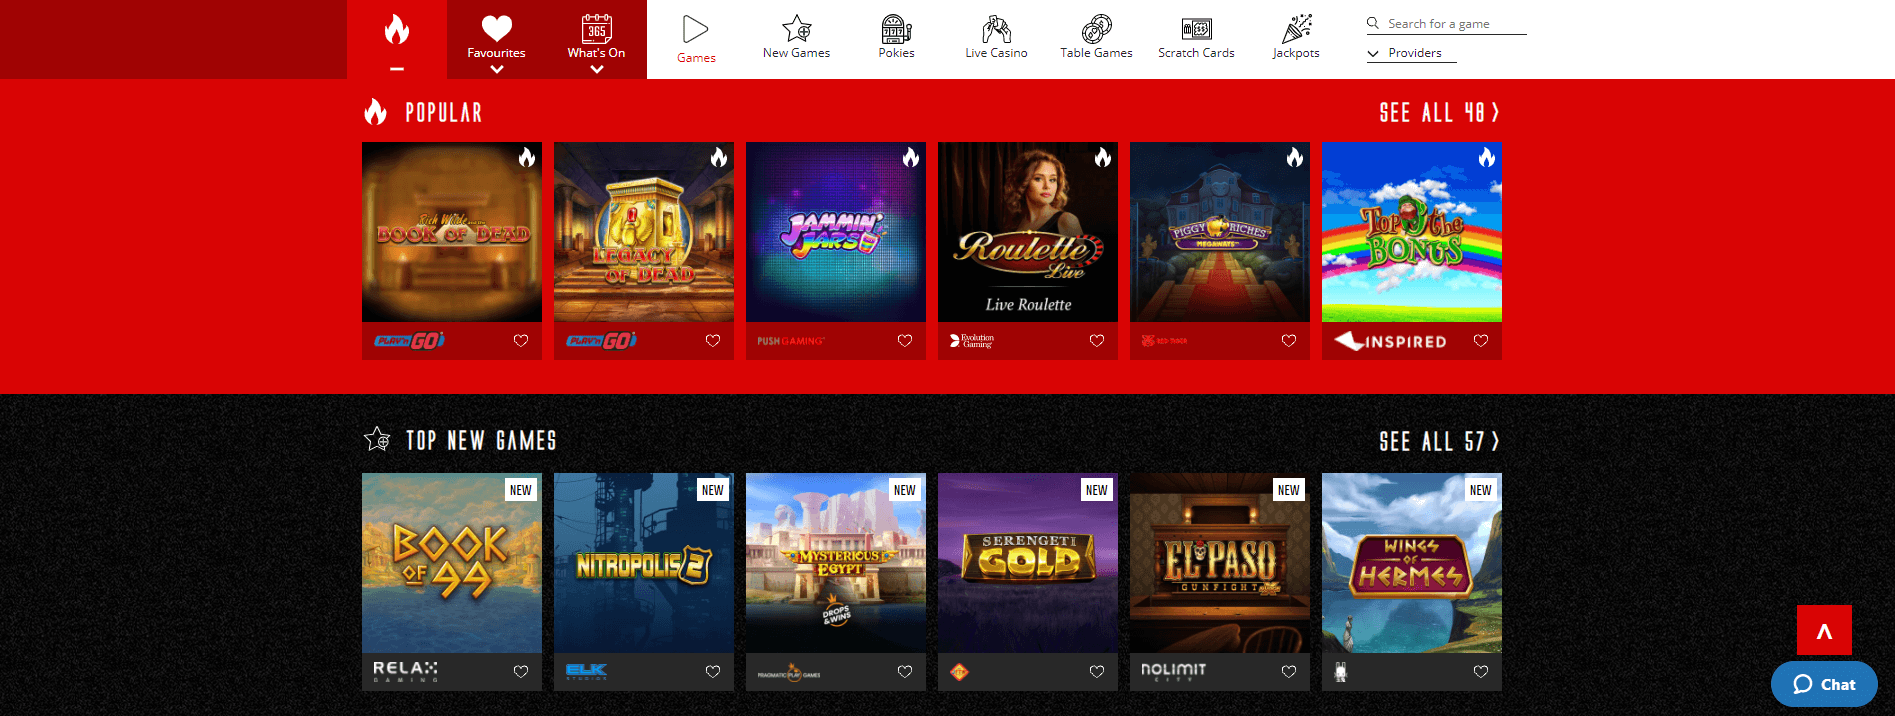Click the Search for a game field
The height and width of the screenshot is (716, 1895).
point(1446,24)
